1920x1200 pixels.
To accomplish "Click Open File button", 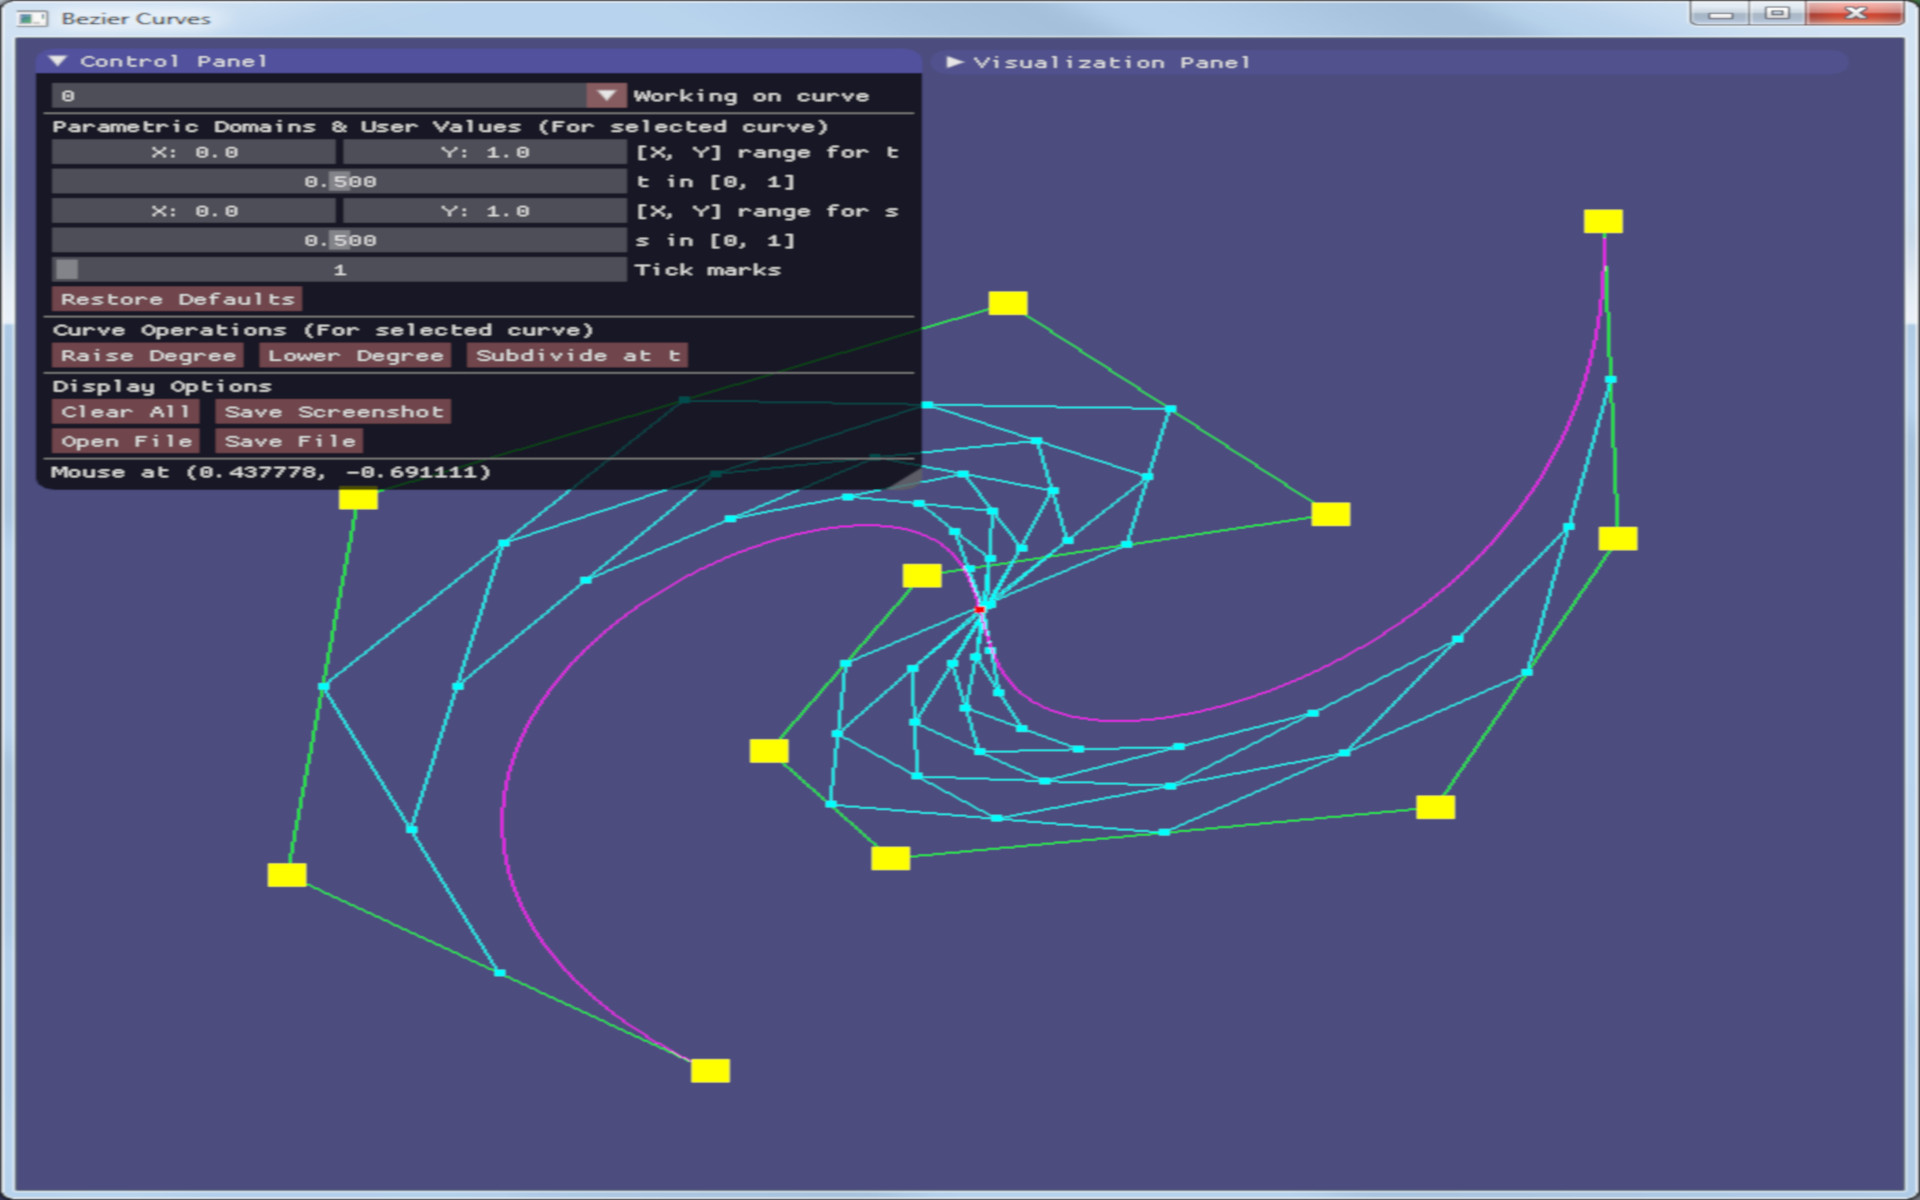I will 125,441.
